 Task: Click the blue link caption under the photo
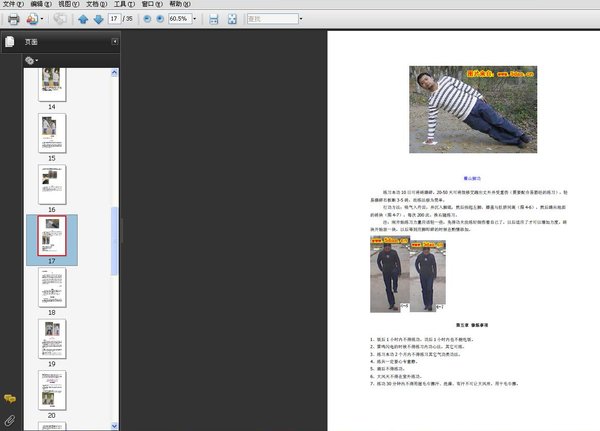(x=472, y=178)
